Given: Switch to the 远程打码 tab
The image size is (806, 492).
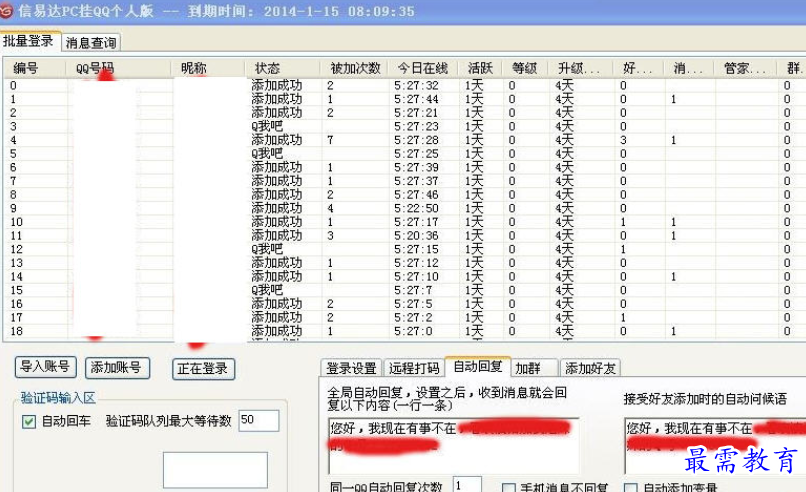Looking at the screenshot, I should point(414,368).
